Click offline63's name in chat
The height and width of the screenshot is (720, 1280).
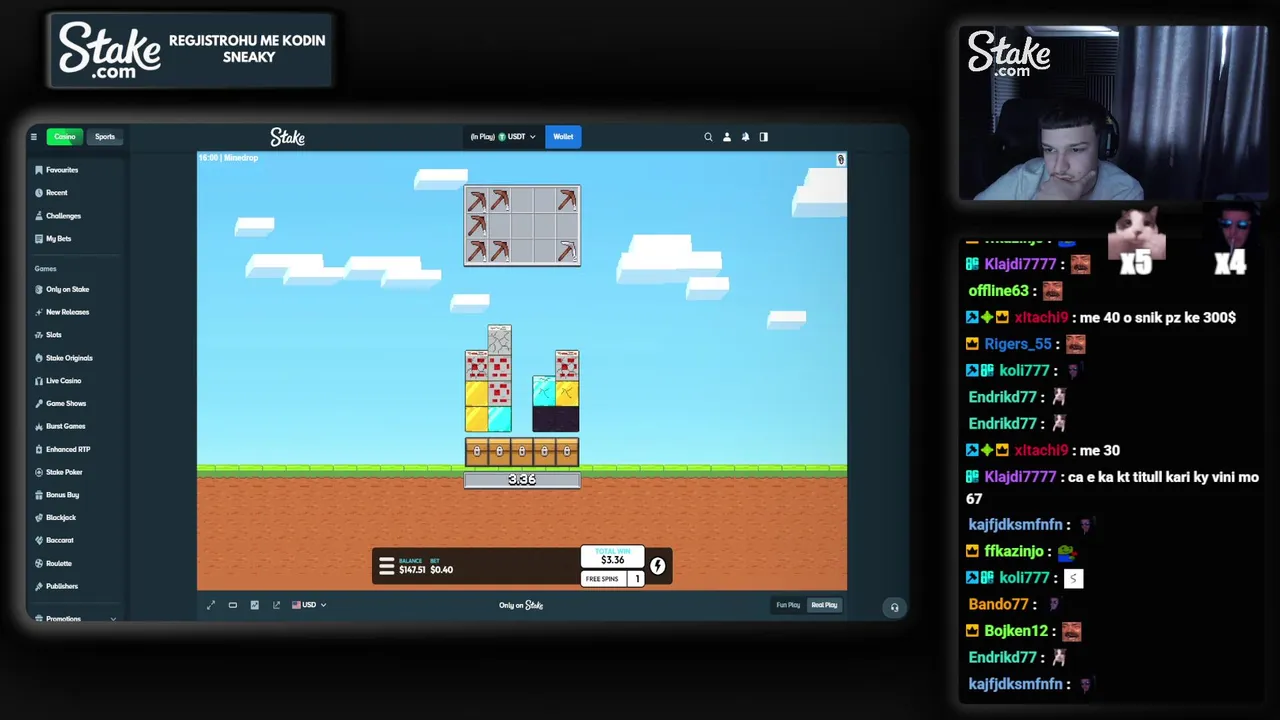click(x=998, y=291)
